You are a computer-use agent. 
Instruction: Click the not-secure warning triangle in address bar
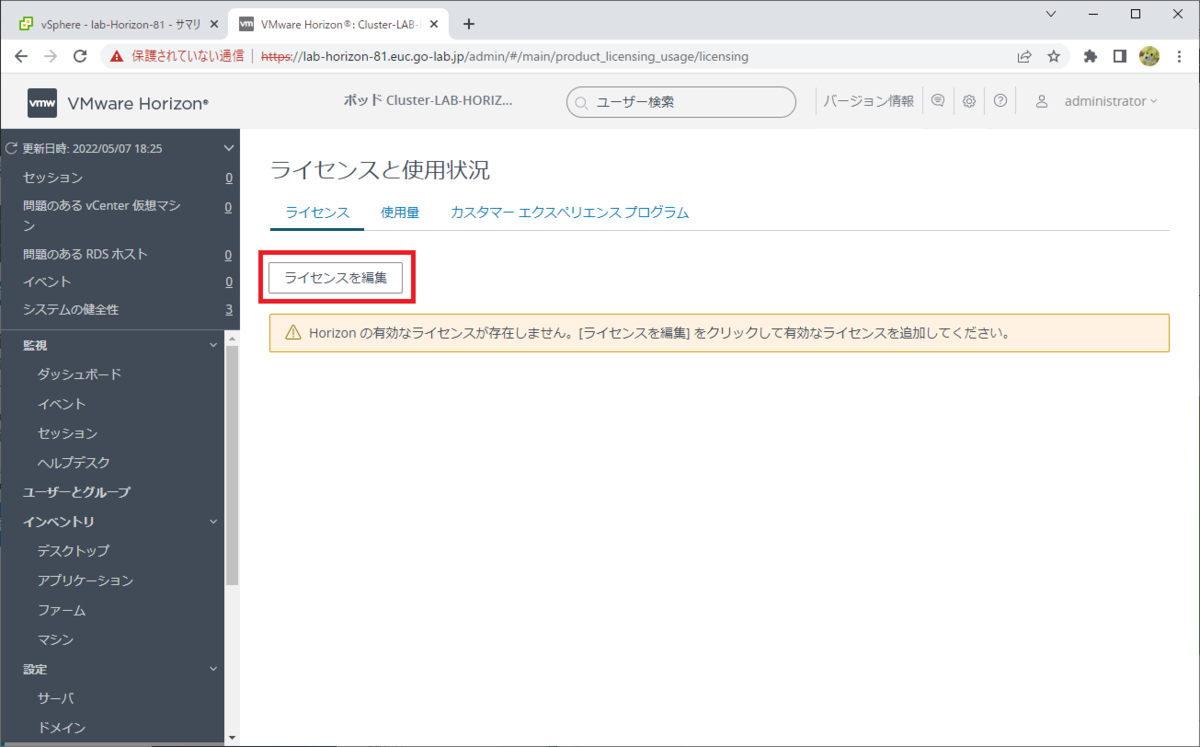pyautogui.click(x=118, y=56)
